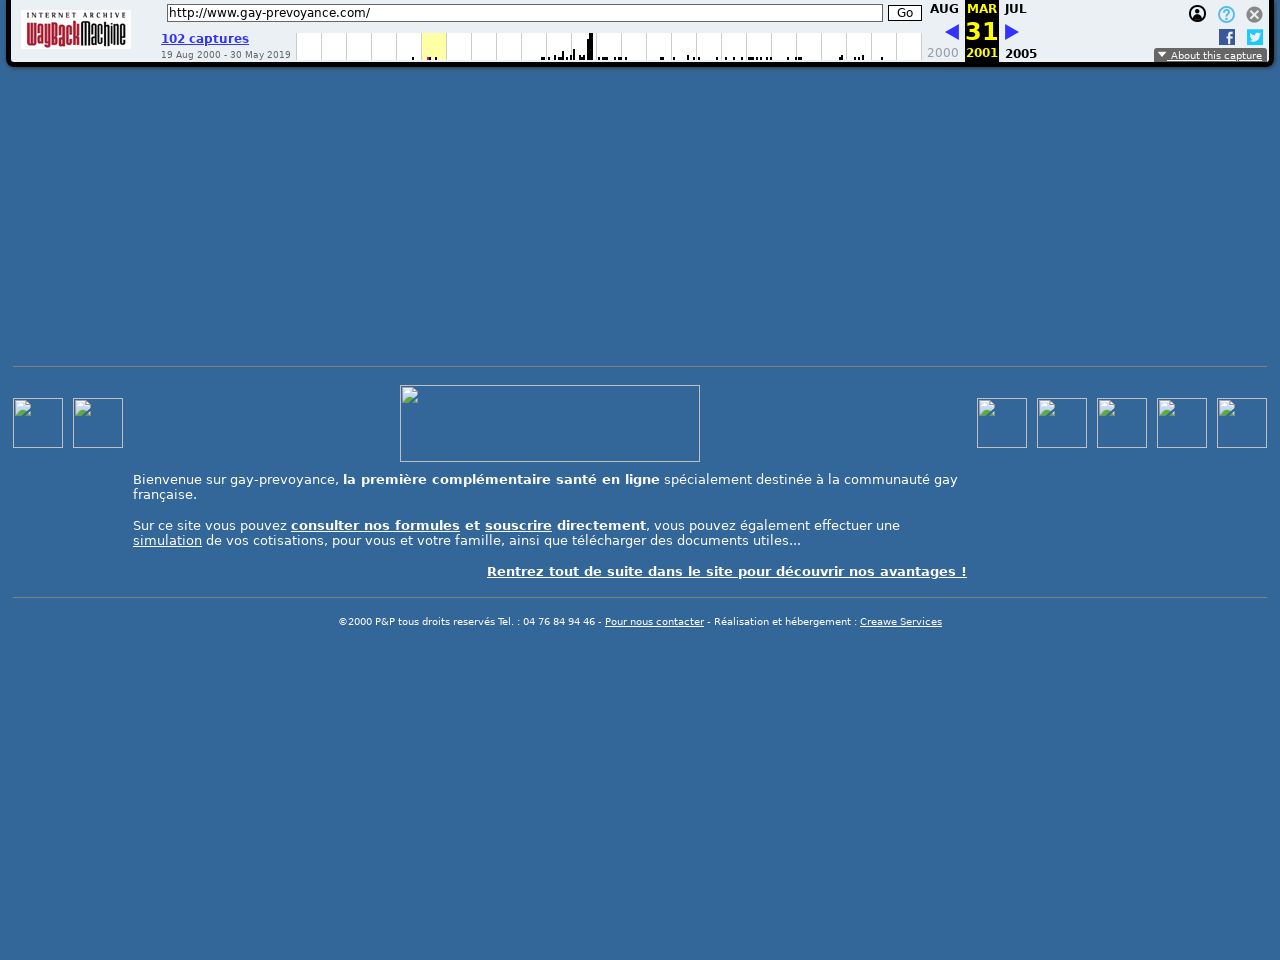Open the 'consulter nos formules' link

point(375,525)
